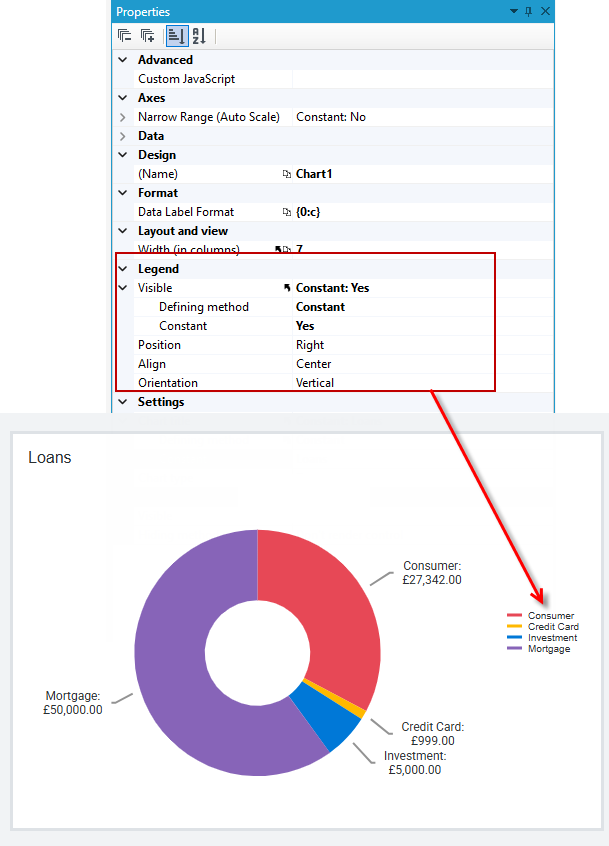Screen dimensions: 609x846
Task: Select the 'Position' property label
Action: pos(159,345)
